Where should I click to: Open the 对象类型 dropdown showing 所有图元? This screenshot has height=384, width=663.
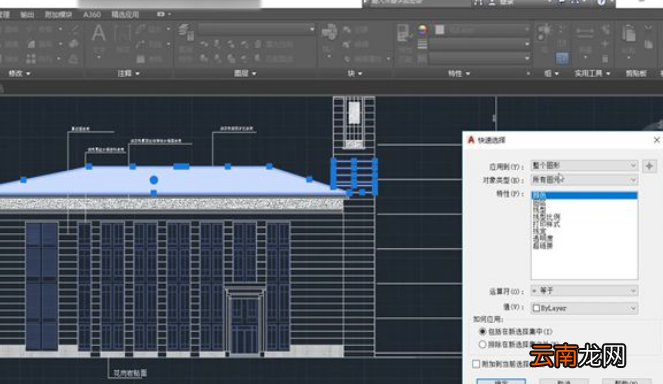(x=584, y=180)
